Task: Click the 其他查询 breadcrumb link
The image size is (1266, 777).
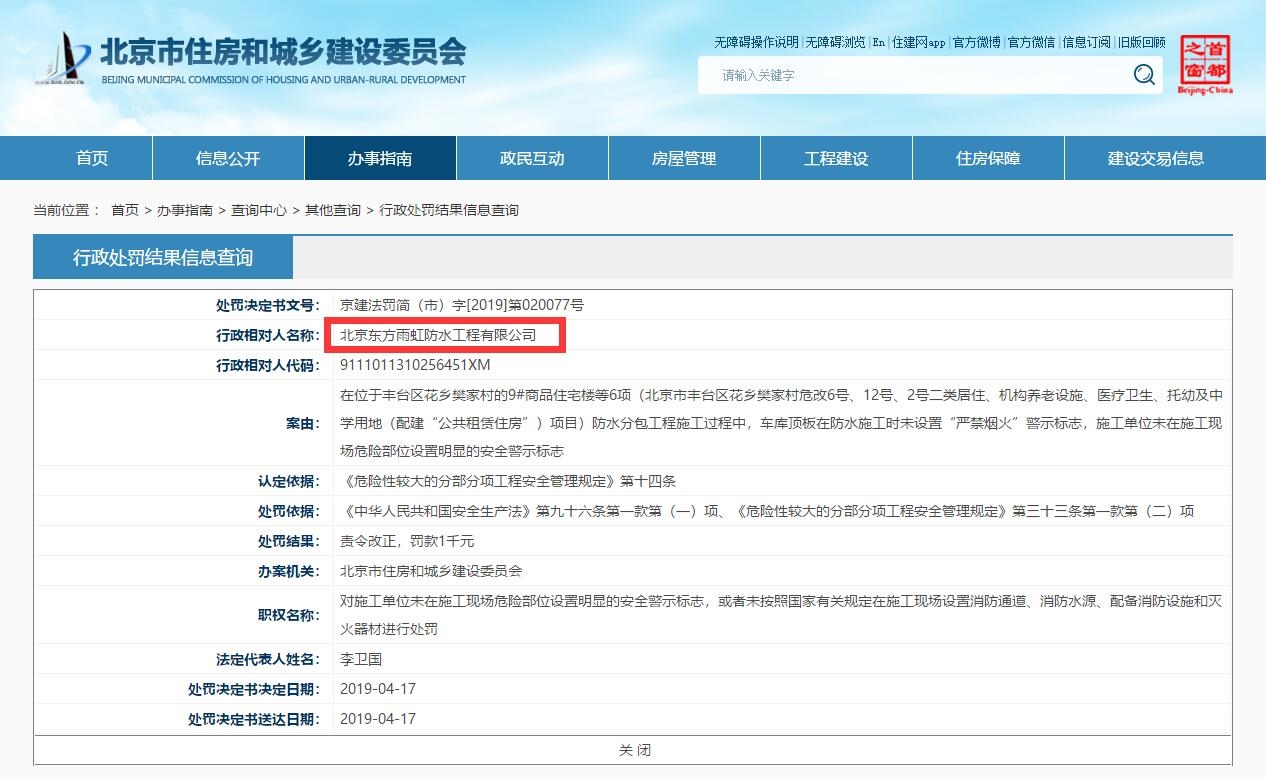Action: pyautogui.click(x=333, y=210)
